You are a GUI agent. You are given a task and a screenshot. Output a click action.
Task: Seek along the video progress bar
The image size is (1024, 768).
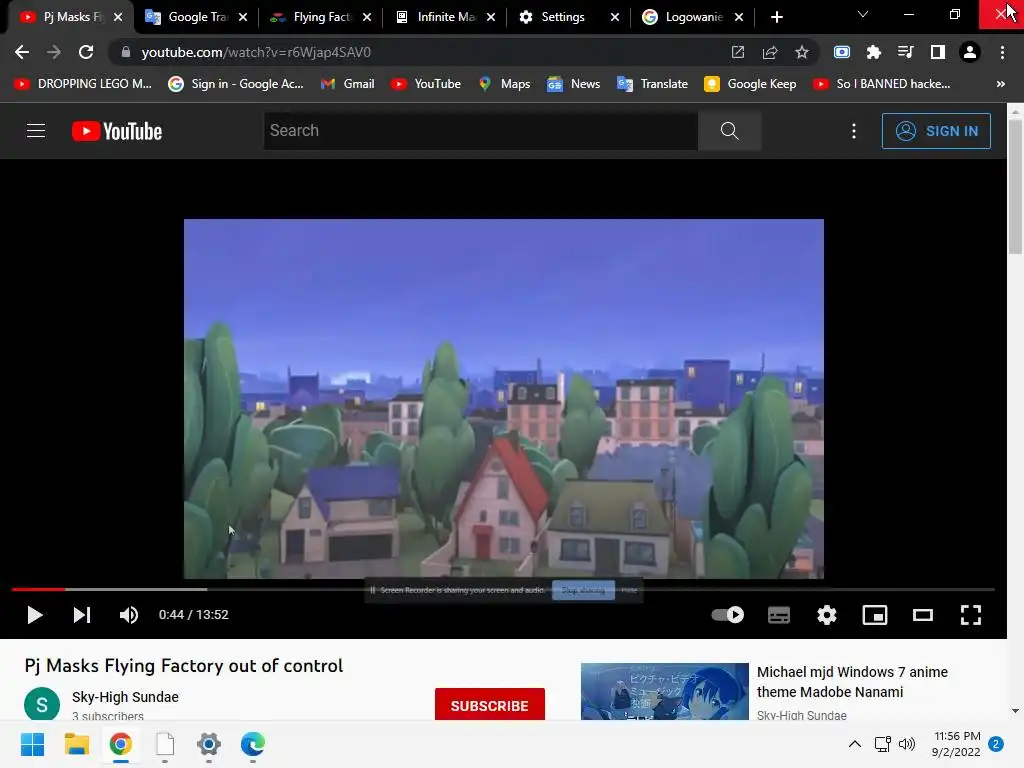point(503,589)
